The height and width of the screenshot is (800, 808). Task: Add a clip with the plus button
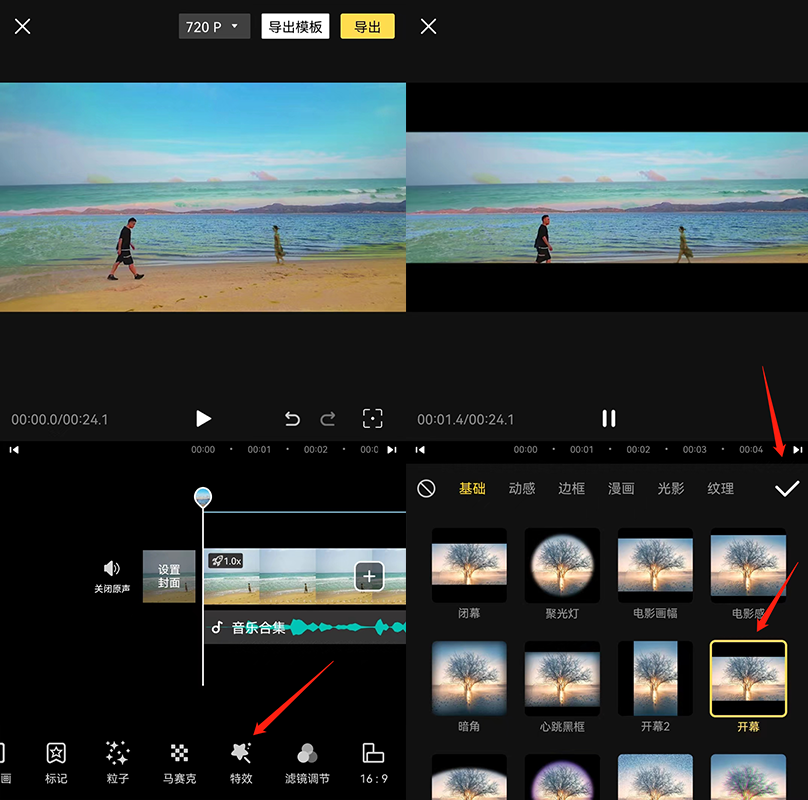coord(369,576)
